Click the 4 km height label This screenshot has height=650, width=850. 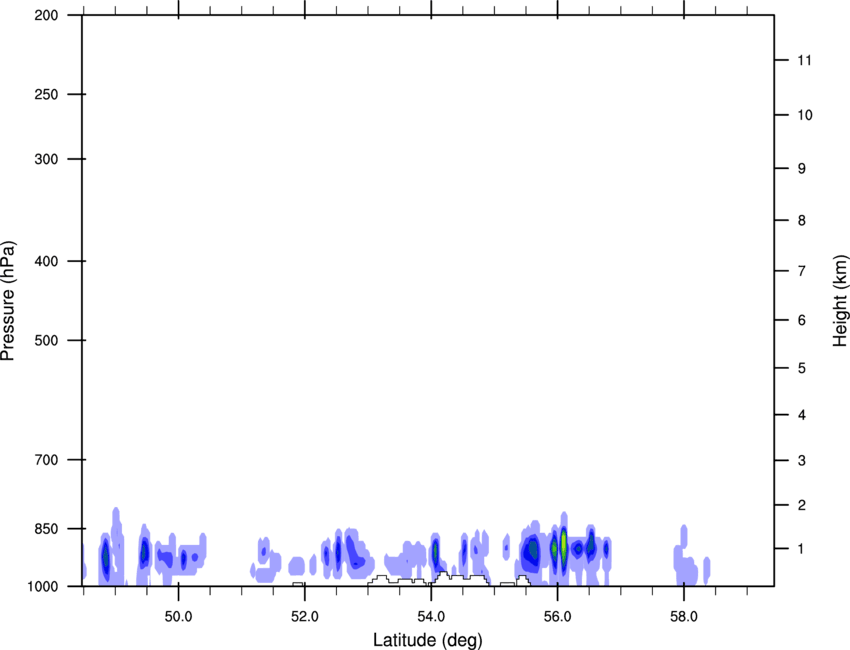pos(801,415)
